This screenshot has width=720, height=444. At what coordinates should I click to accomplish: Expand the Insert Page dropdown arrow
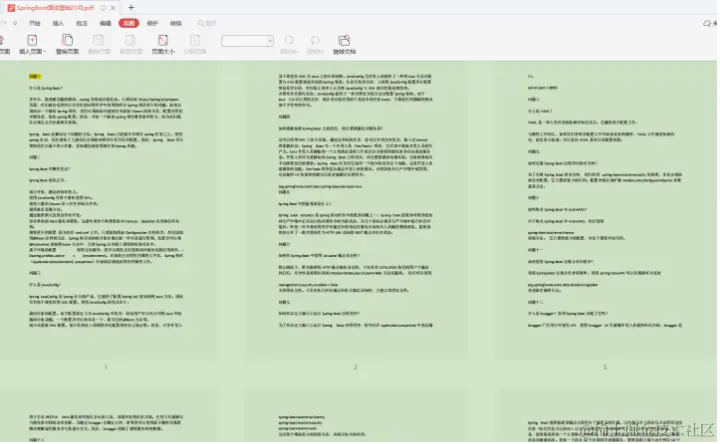pyautogui.click(x=45, y=52)
